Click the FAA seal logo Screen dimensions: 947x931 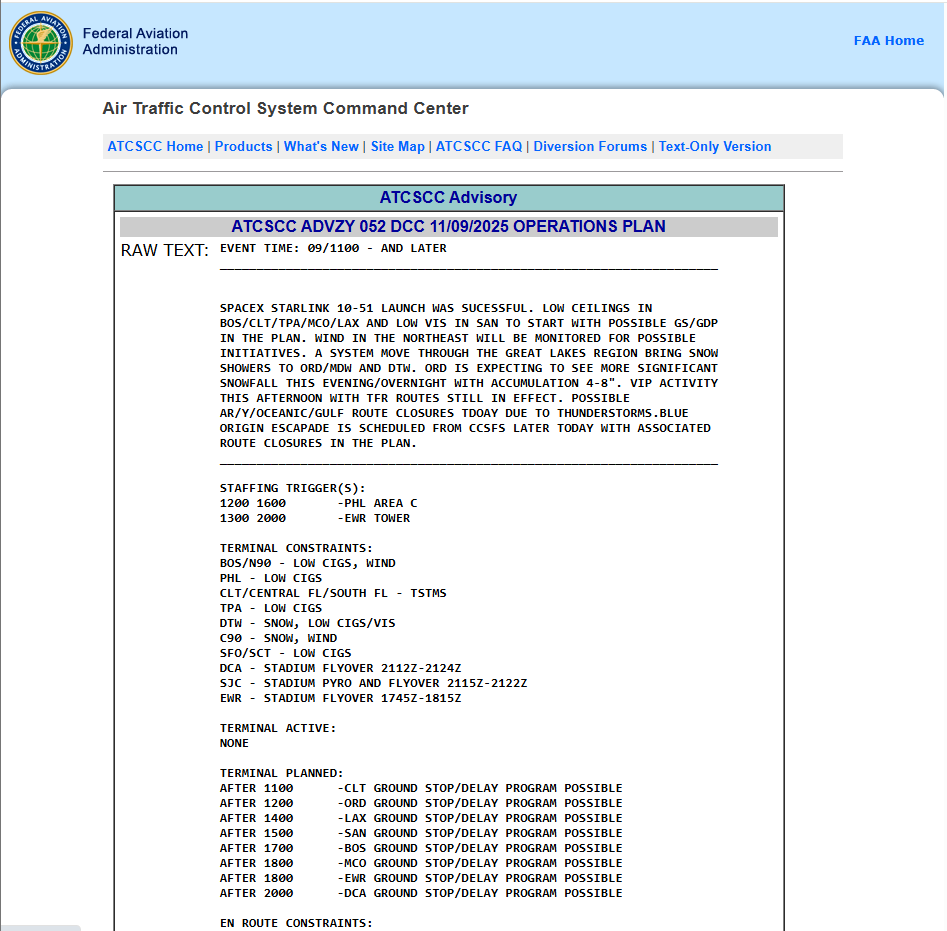point(40,43)
